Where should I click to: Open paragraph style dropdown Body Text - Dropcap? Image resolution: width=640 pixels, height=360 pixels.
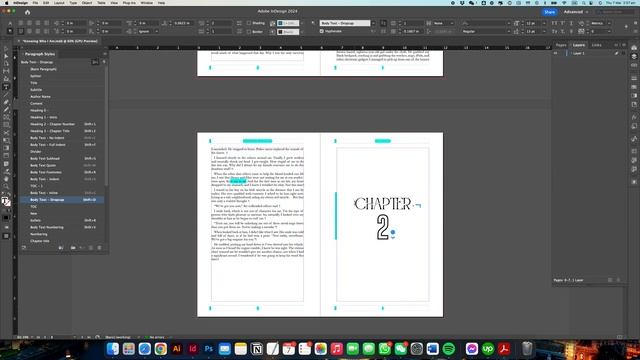(x=373, y=23)
